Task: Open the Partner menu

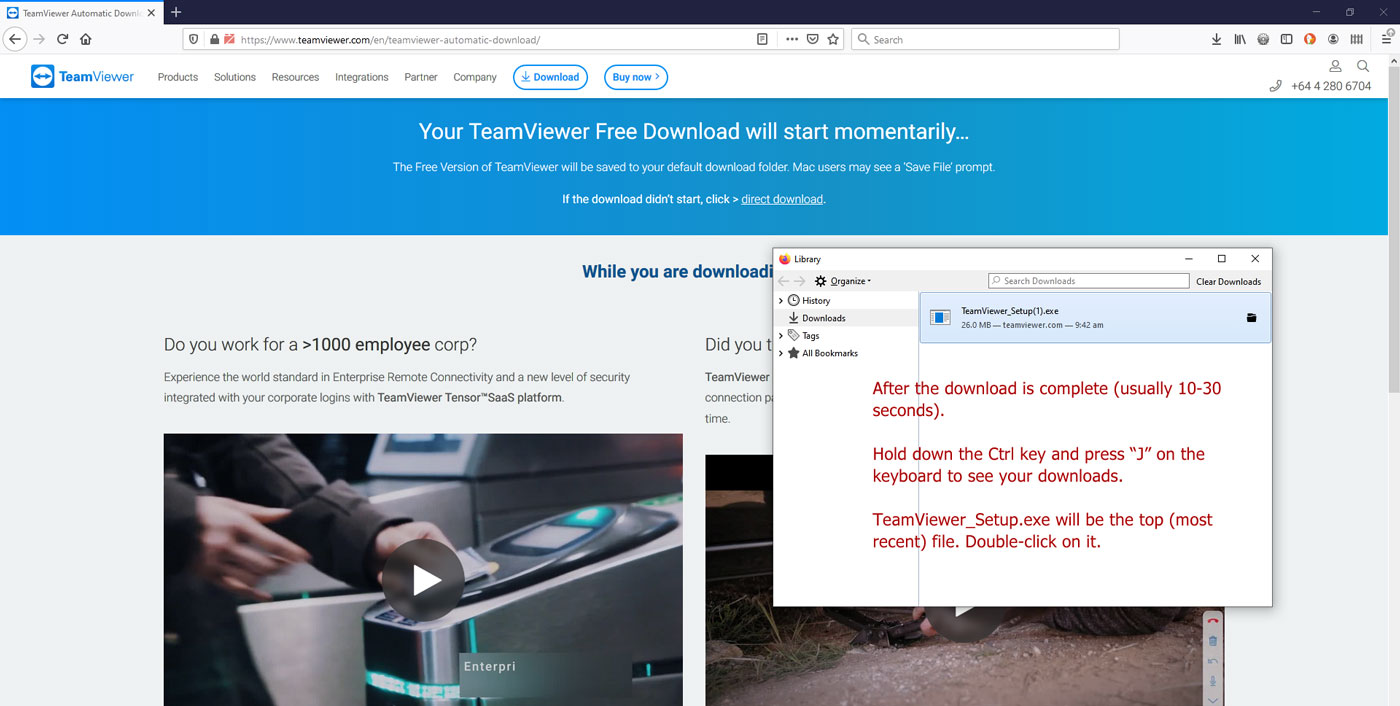Action: (x=421, y=77)
